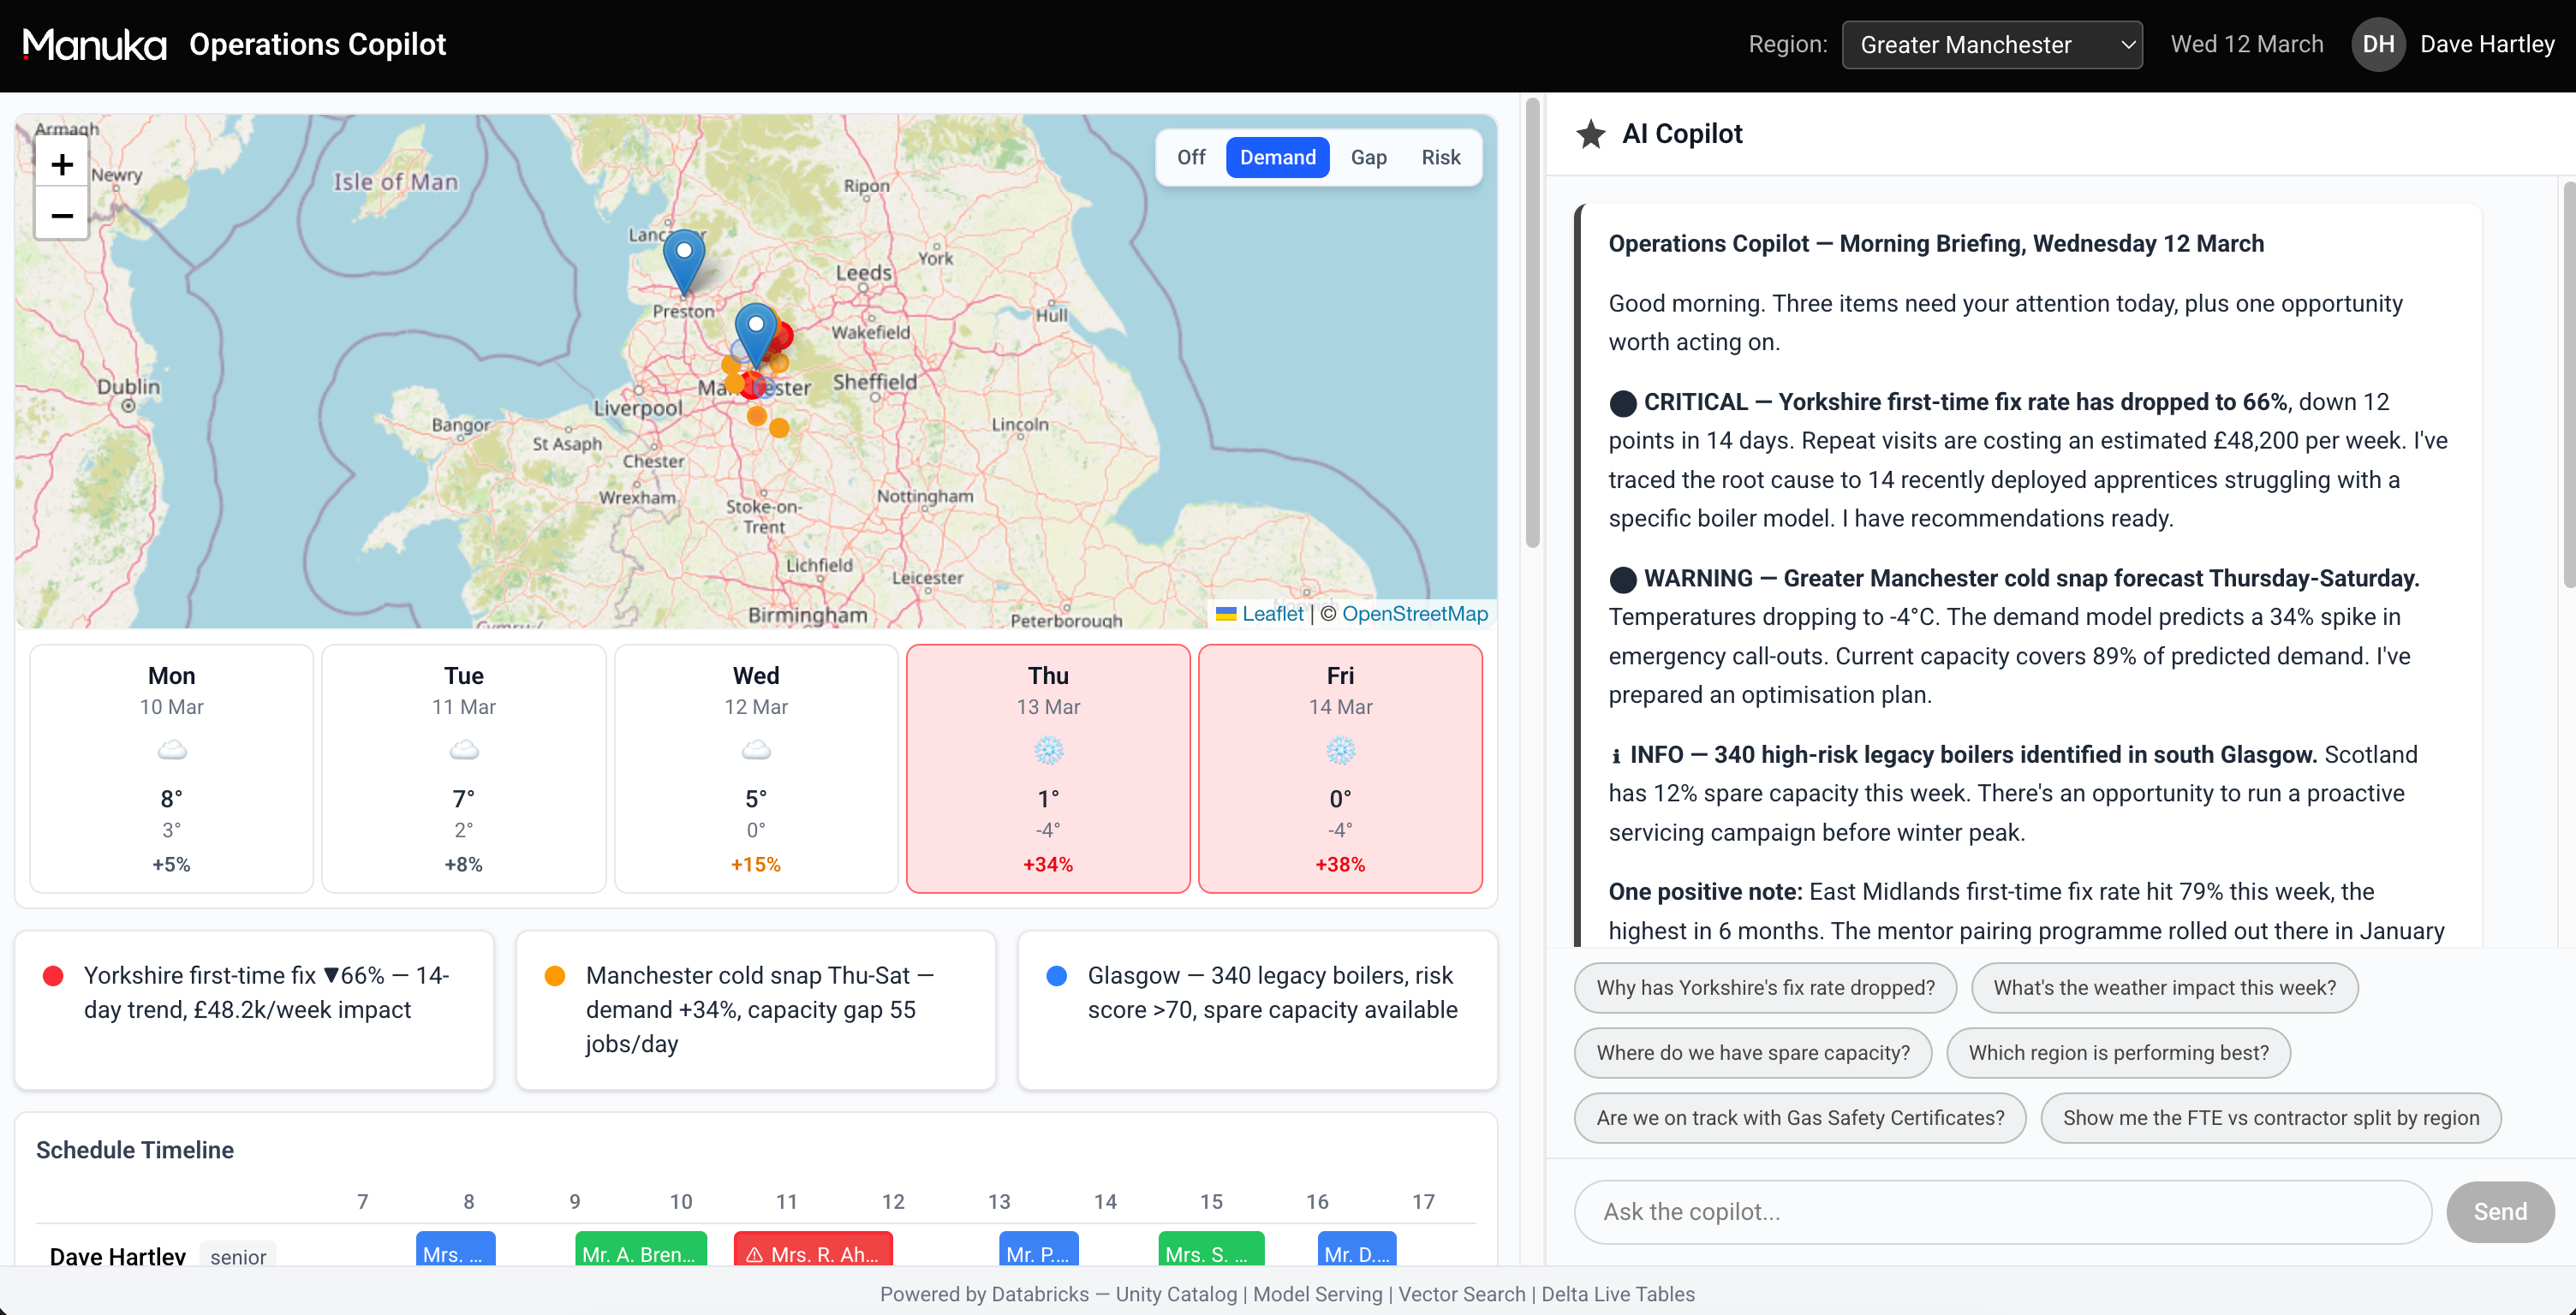
Task: Click the 'Ask the copilot...' input field
Action: click(x=2002, y=1211)
